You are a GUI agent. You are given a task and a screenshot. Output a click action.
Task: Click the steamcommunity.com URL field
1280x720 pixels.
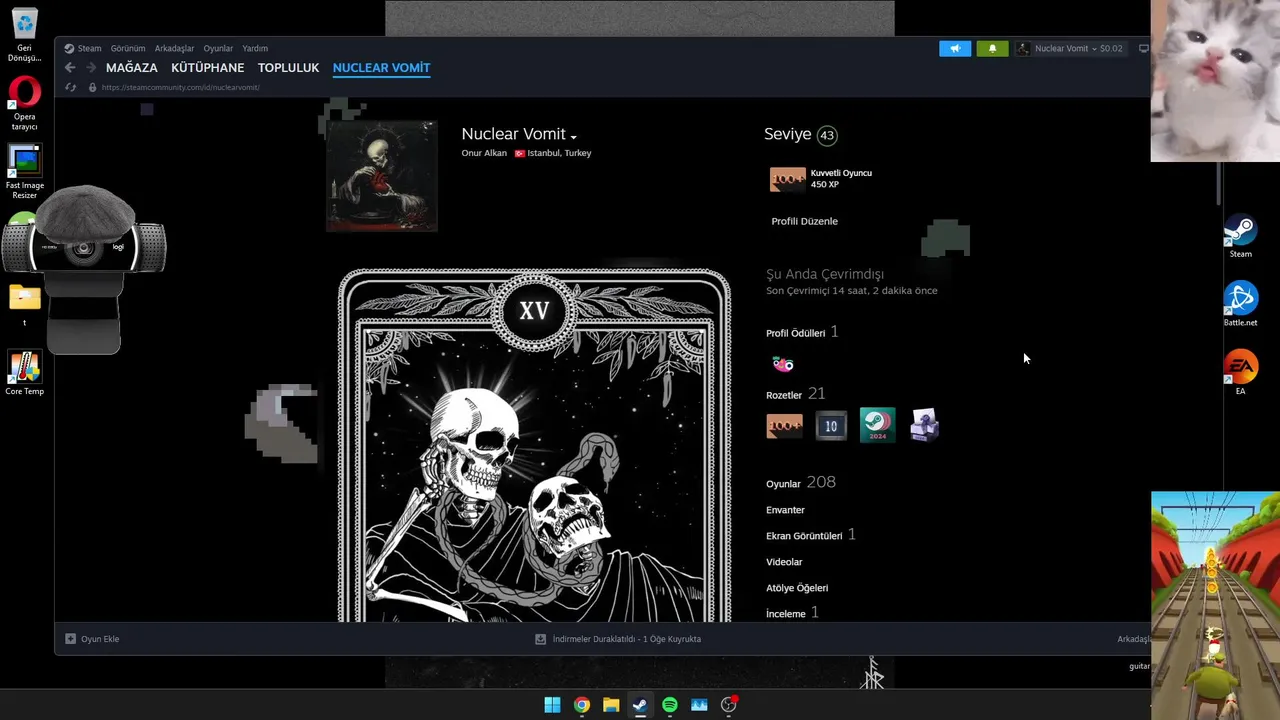click(x=180, y=87)
